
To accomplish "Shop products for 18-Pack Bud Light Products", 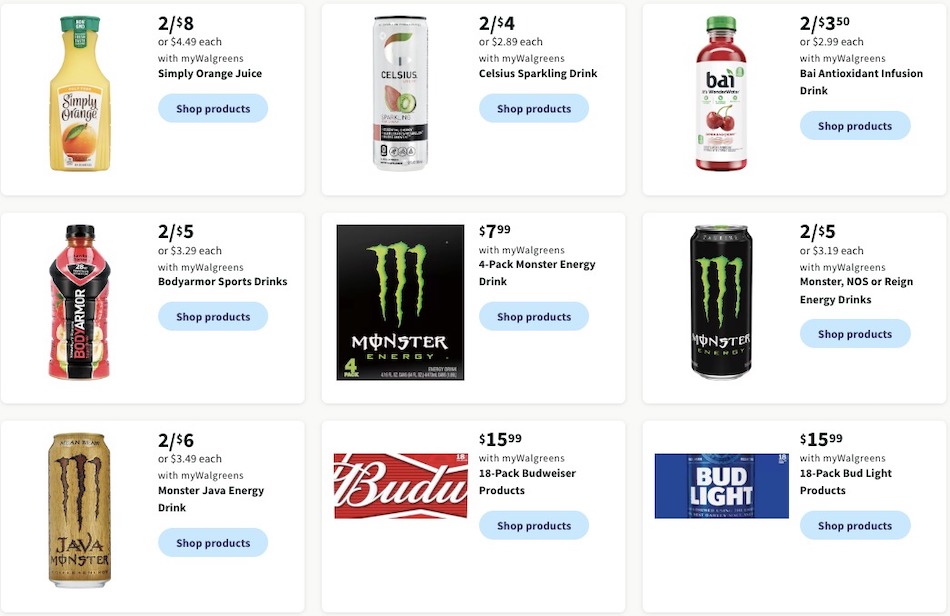I will (x=856, y=525).
